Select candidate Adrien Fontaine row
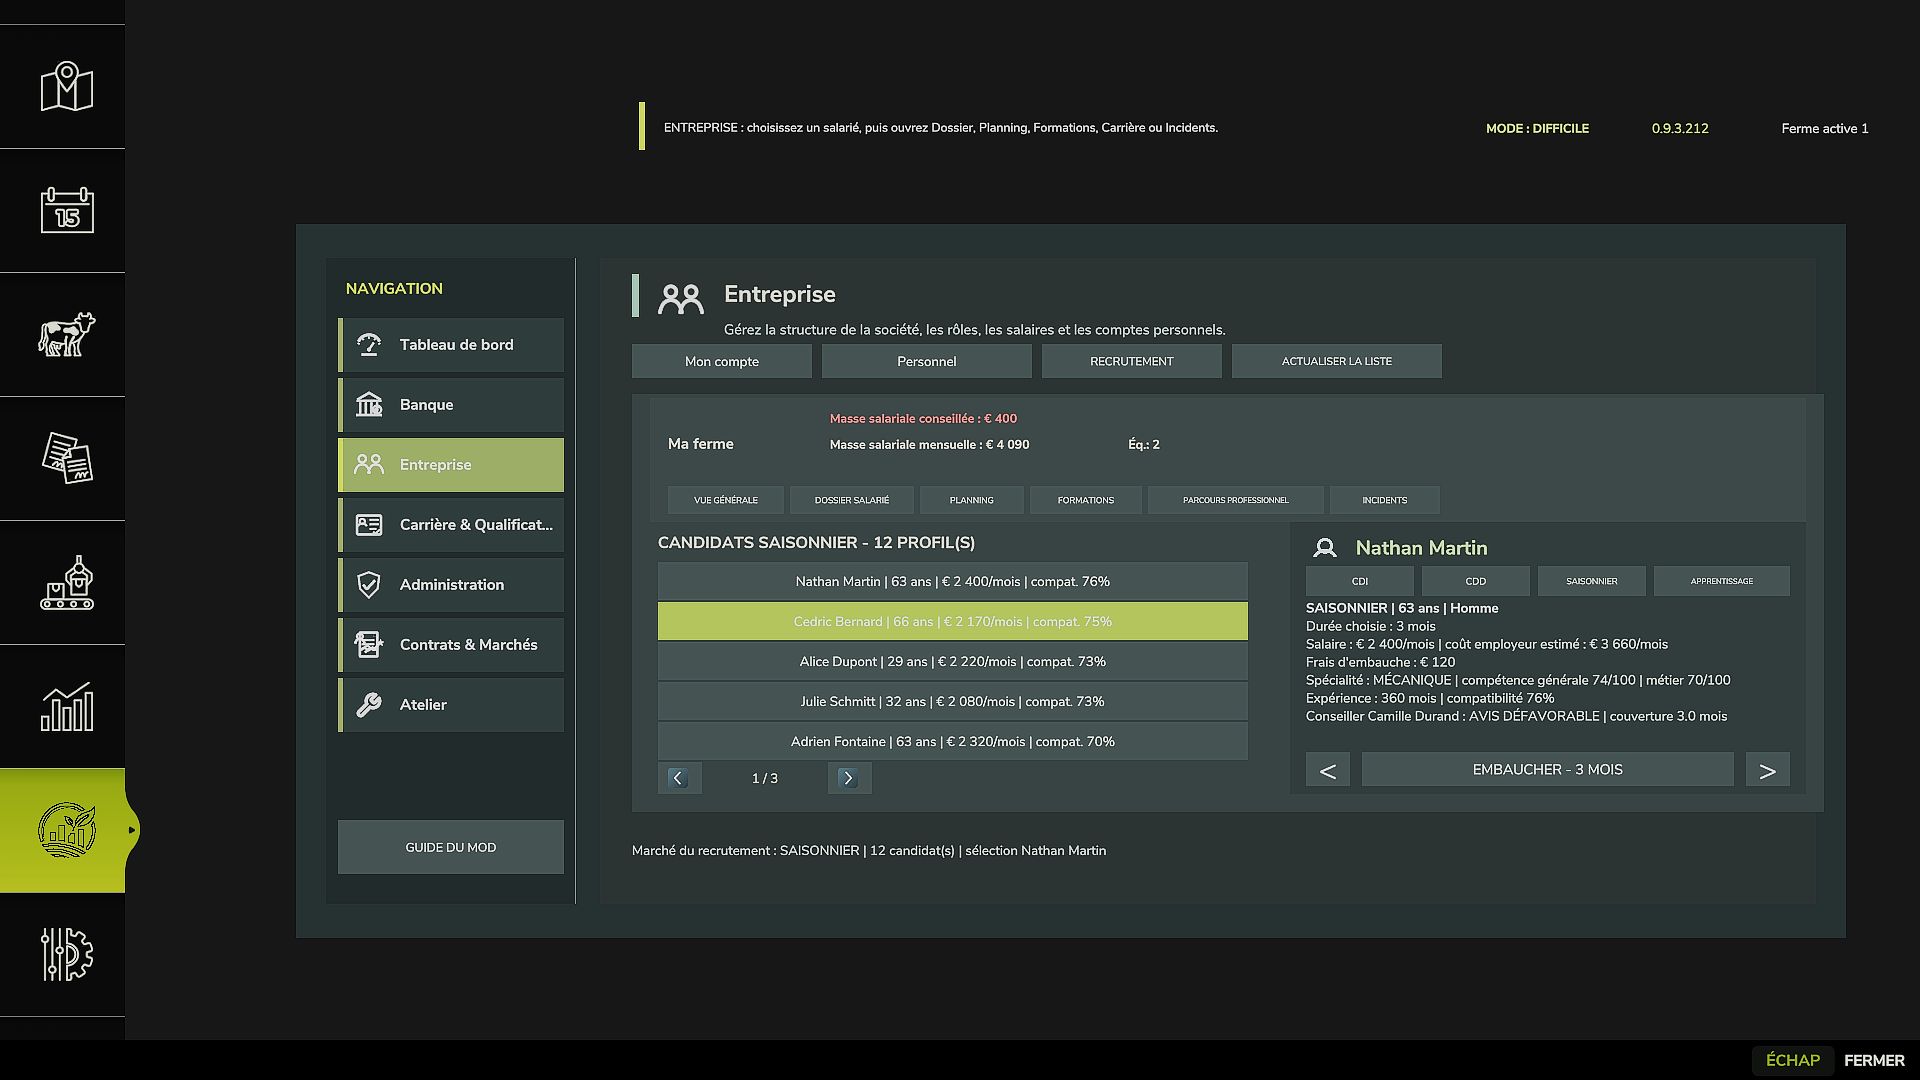This screenshot has width=1920, height=1080. [953, 741]
